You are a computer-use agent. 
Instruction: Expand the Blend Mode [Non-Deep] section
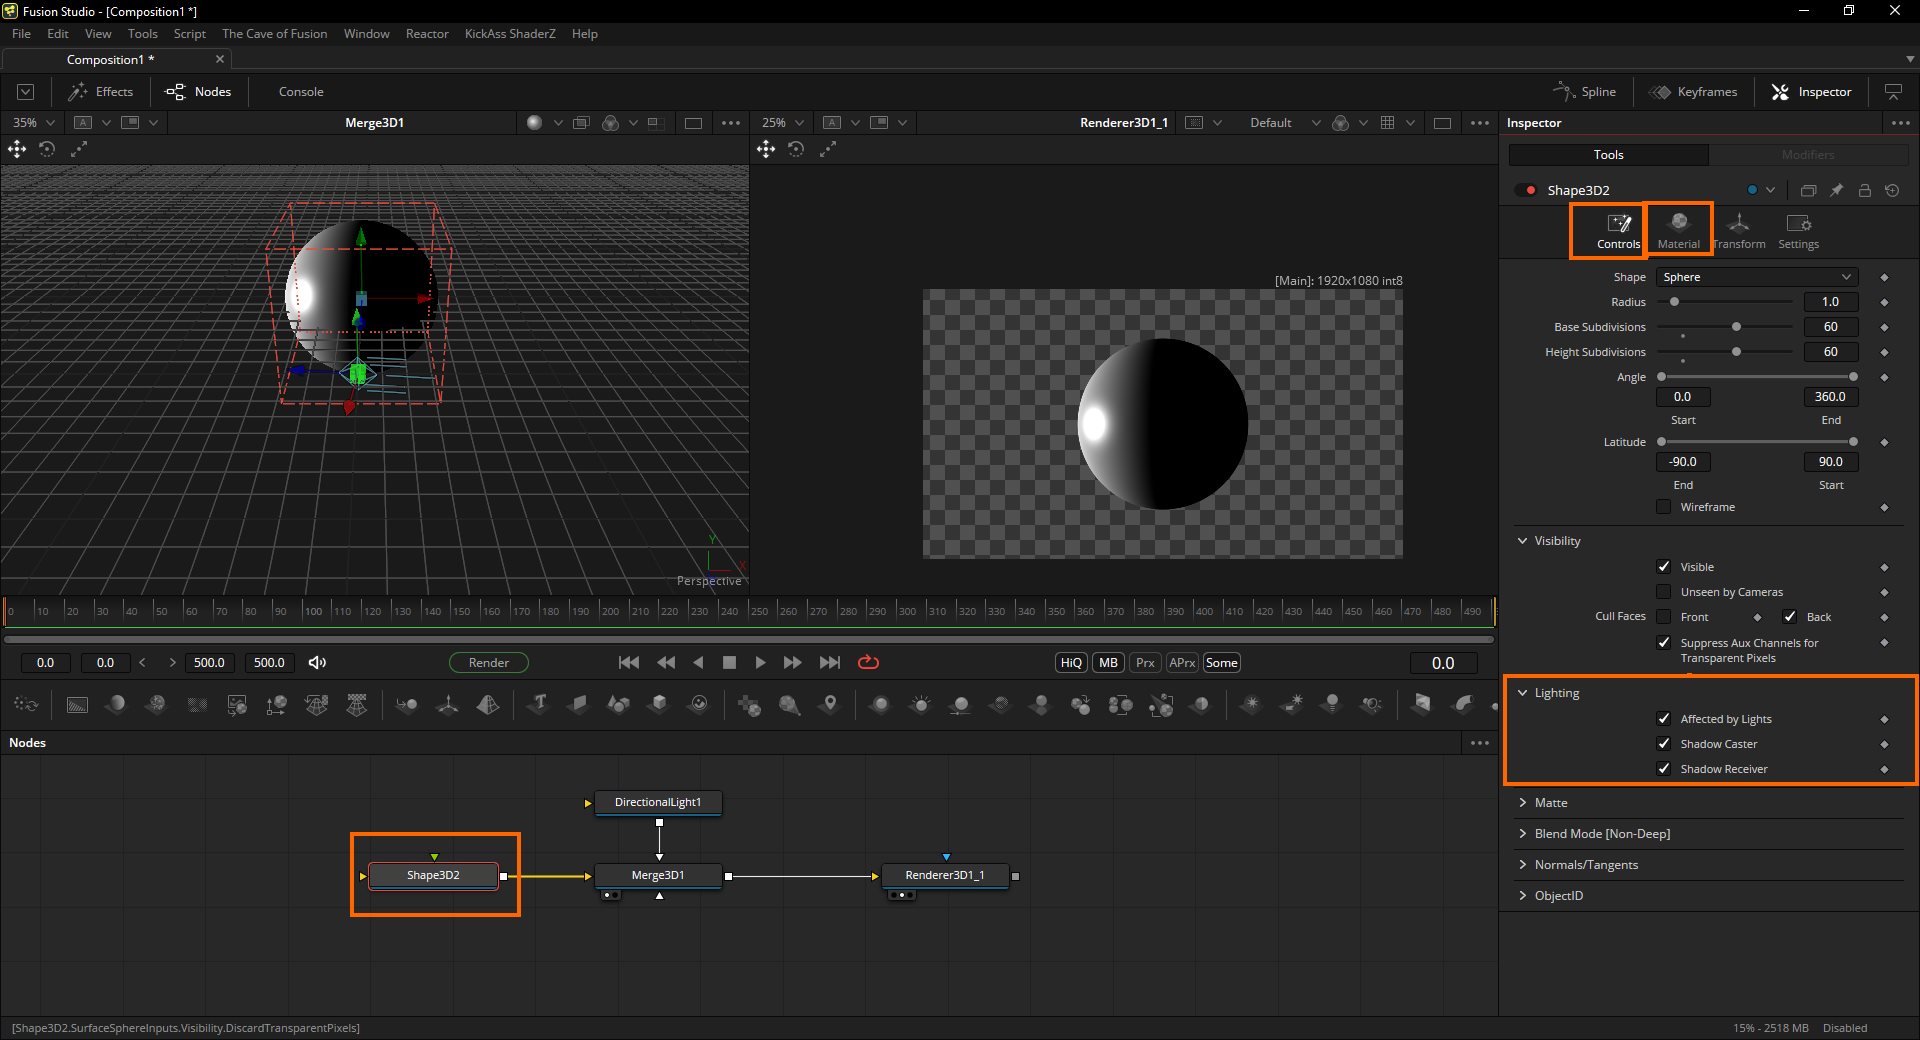pos(1523,834)
